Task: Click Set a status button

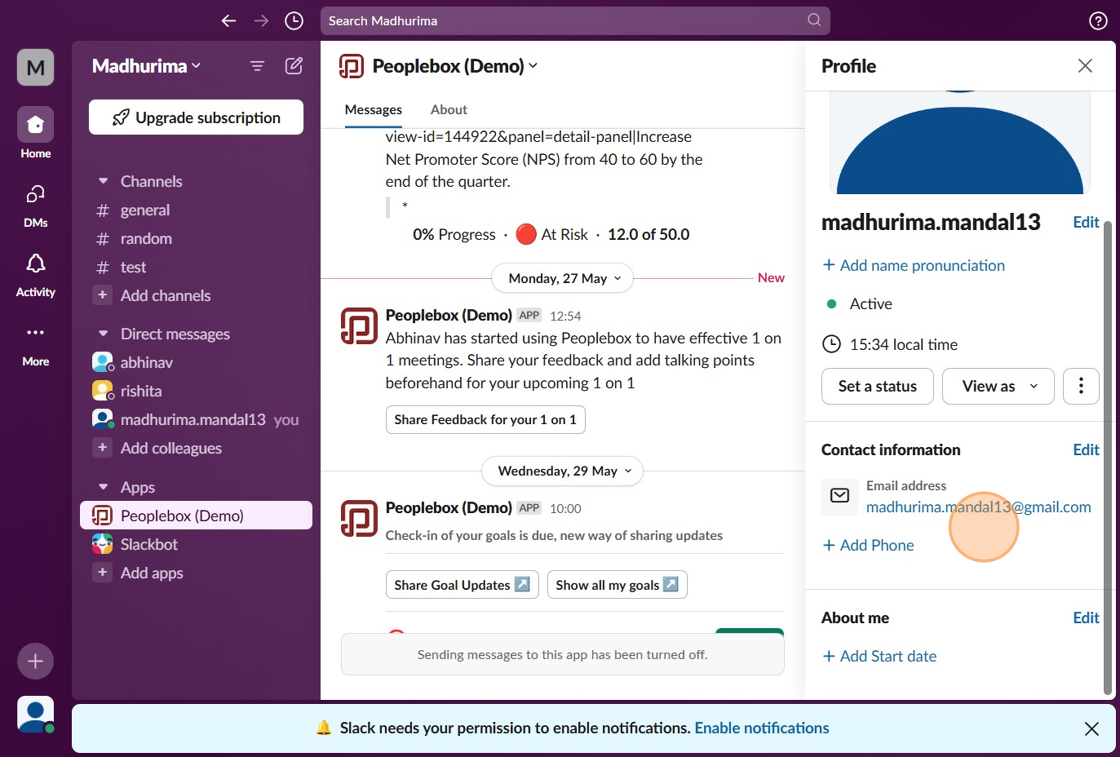Action: point(877,386)
